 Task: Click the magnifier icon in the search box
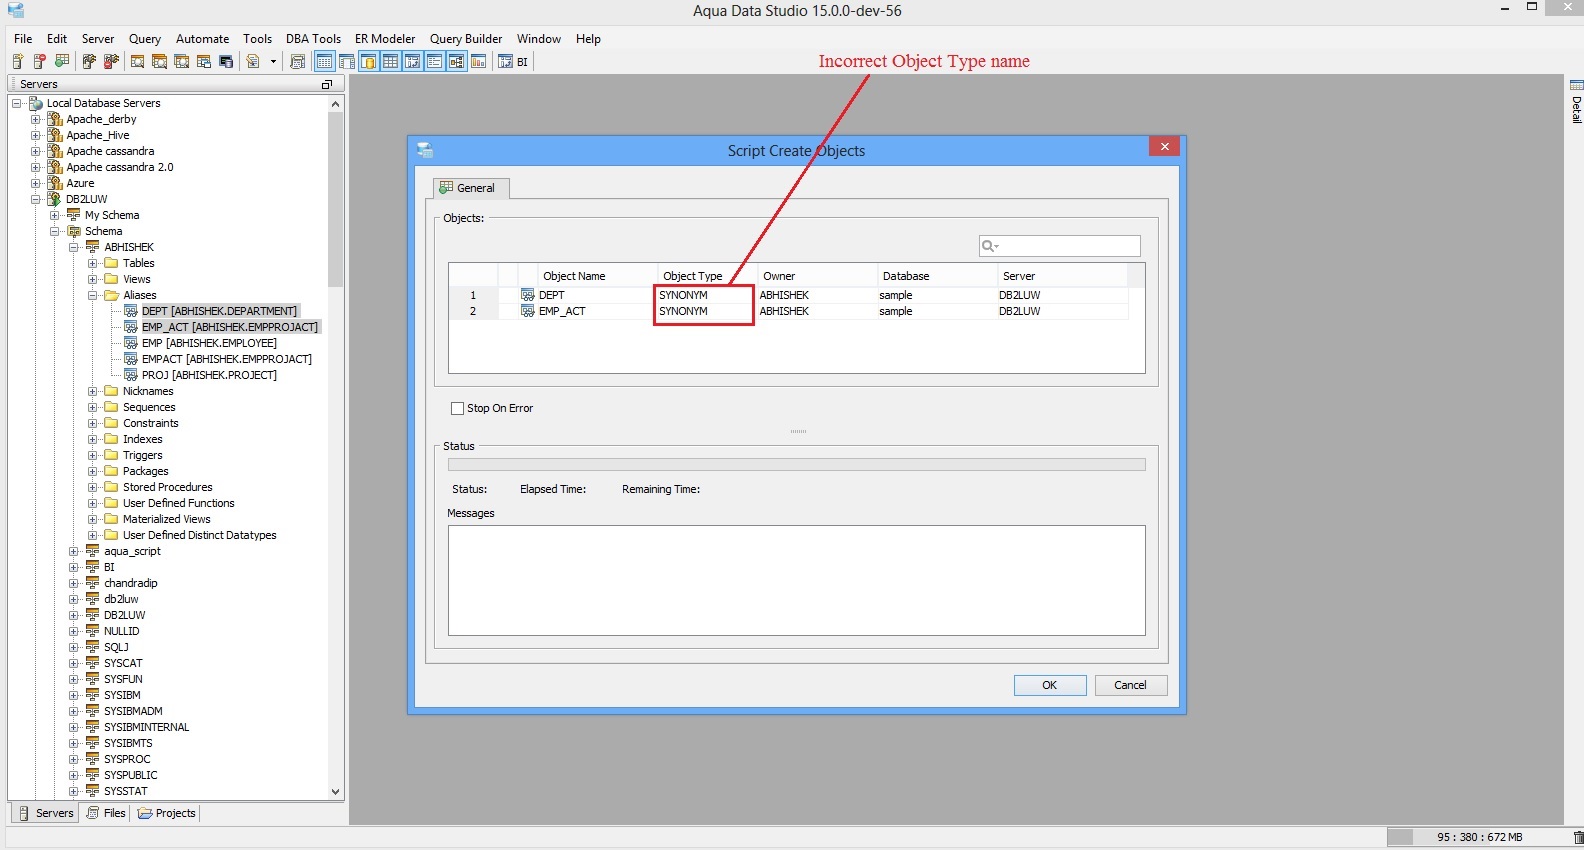(x=990, y=246)
